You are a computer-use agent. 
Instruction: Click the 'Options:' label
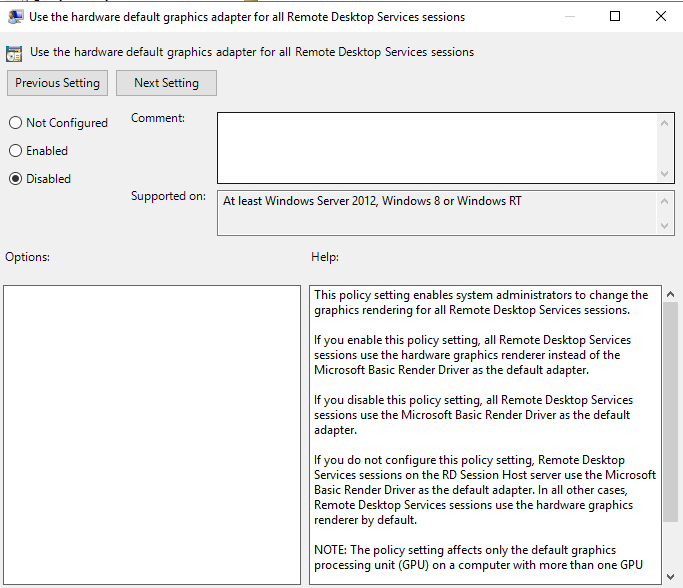pyautogui.click(x=27, y=257)
